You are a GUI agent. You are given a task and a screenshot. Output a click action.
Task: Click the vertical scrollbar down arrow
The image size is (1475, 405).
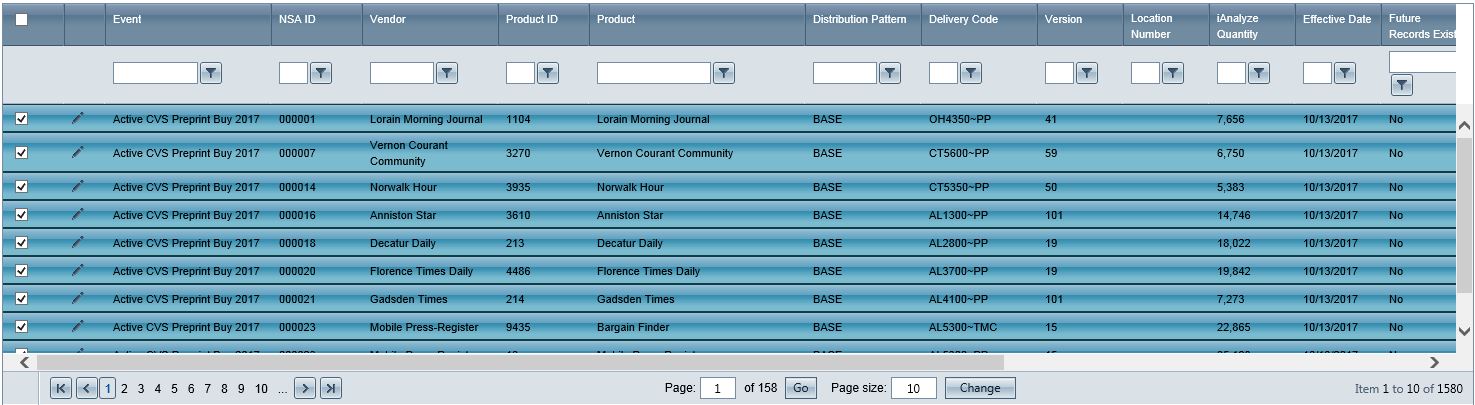pos(1465,331)
